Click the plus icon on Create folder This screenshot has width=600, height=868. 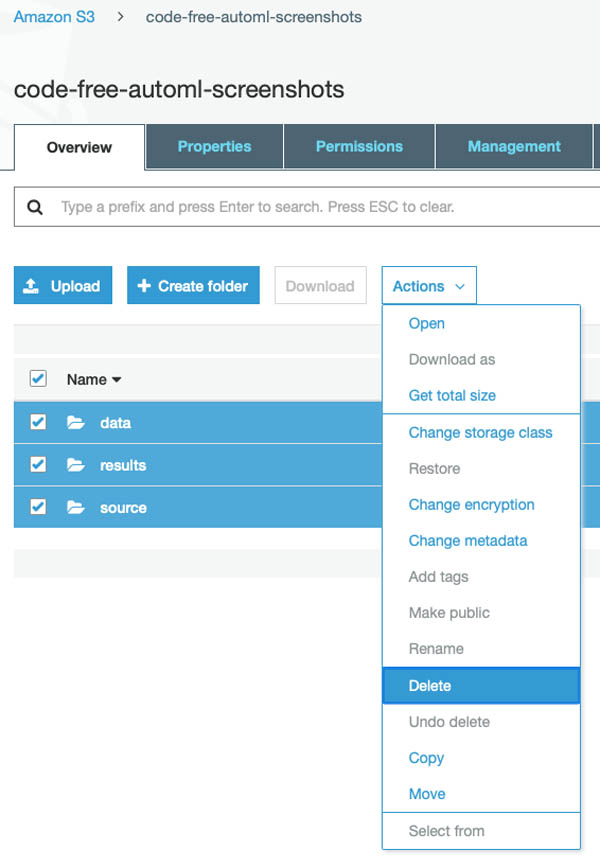[144, 286]
